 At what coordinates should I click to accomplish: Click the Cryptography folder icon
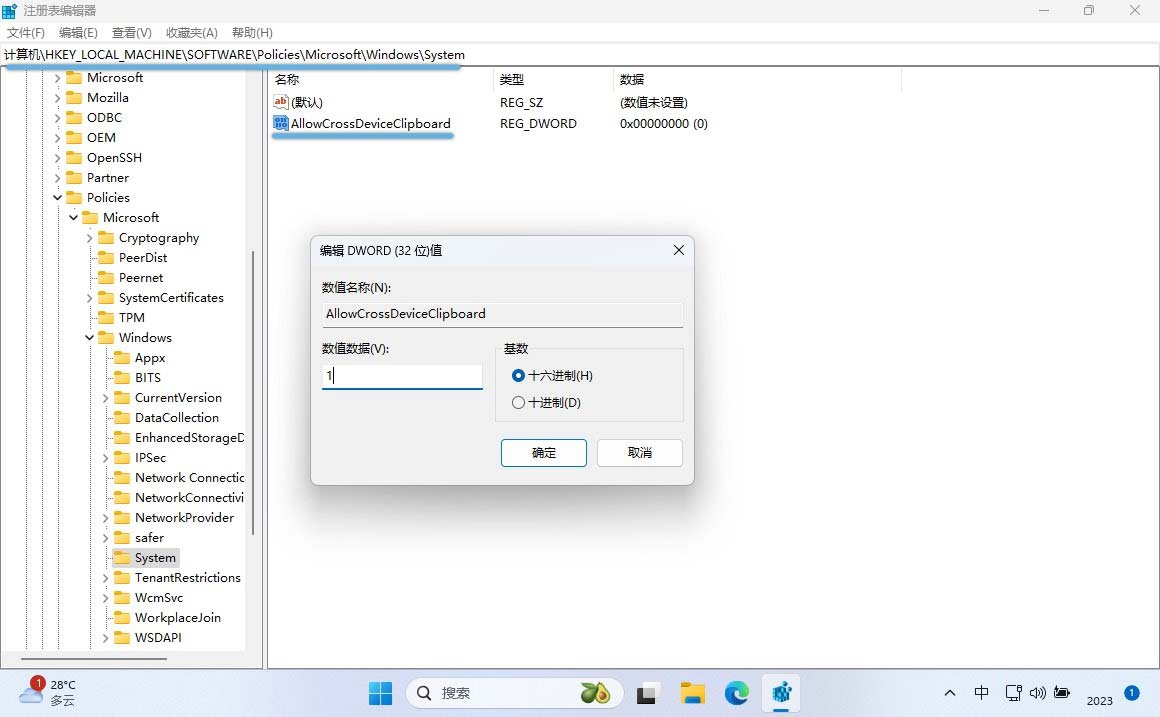(x=106, y=238)
